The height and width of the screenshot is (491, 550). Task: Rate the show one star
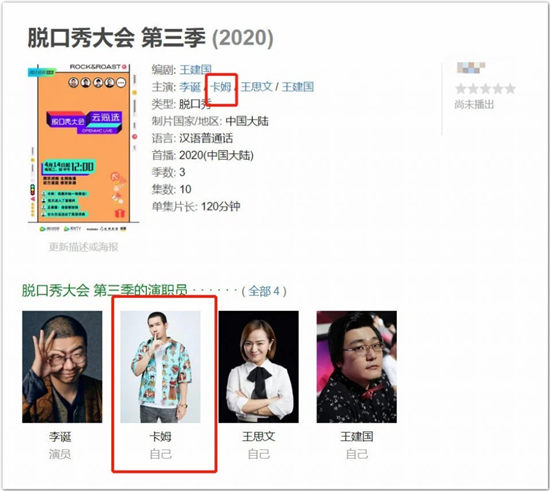tap(461, 89)
